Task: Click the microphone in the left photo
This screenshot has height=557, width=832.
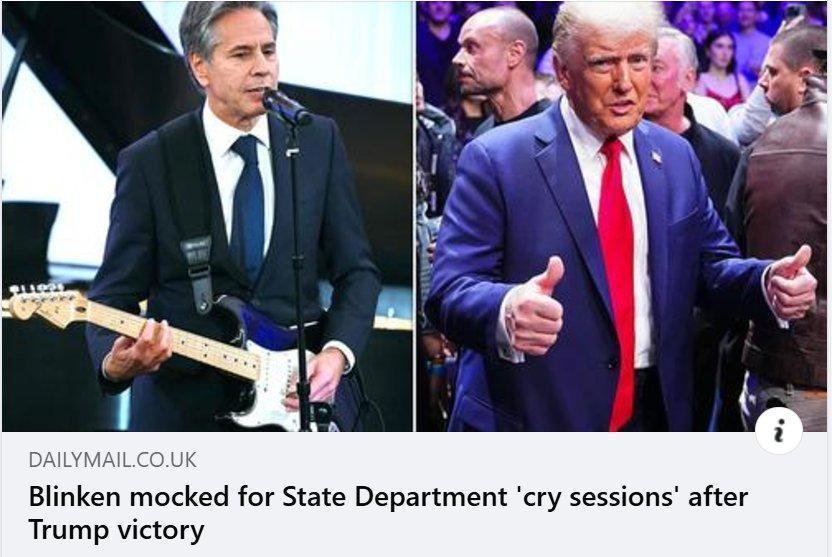Action: pyautogui.click(x=286, y=106)
